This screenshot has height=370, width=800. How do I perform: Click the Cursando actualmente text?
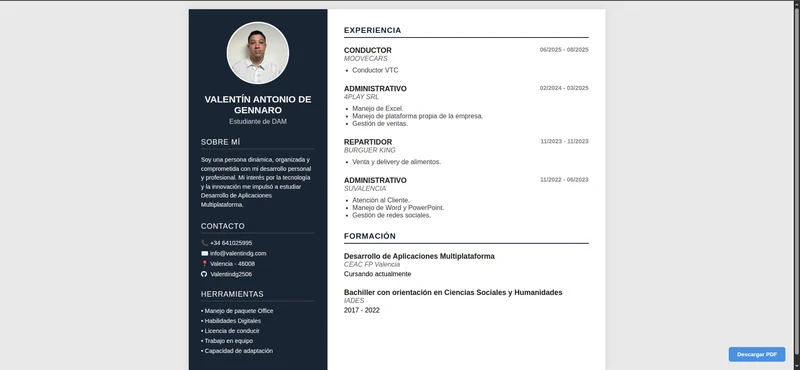(x=377, y=274)
